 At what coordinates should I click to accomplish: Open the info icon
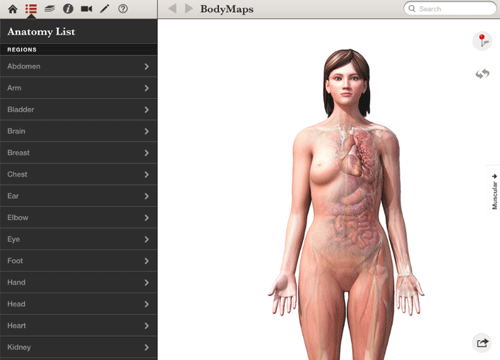68,9
